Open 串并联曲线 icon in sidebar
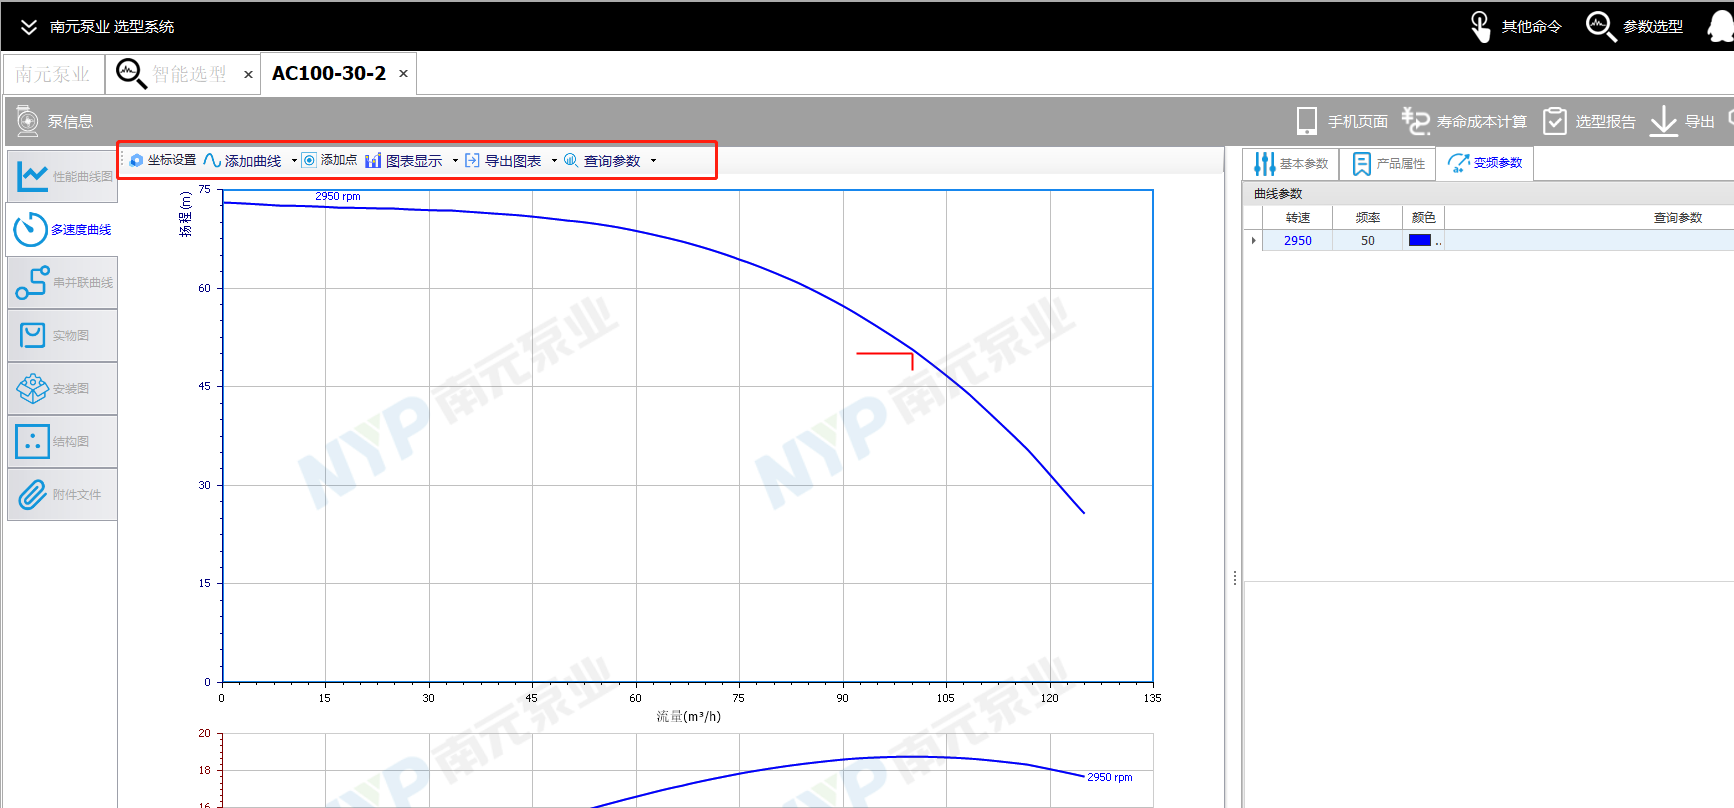The image size is (1734, 808). pyautogui.click(x=32, y=282)
